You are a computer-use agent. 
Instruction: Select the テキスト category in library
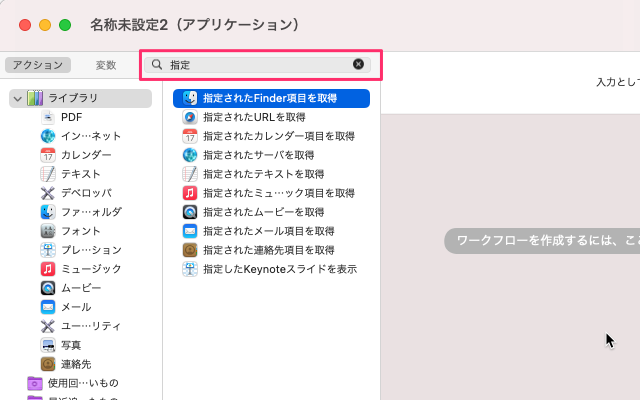click(80, 174)
